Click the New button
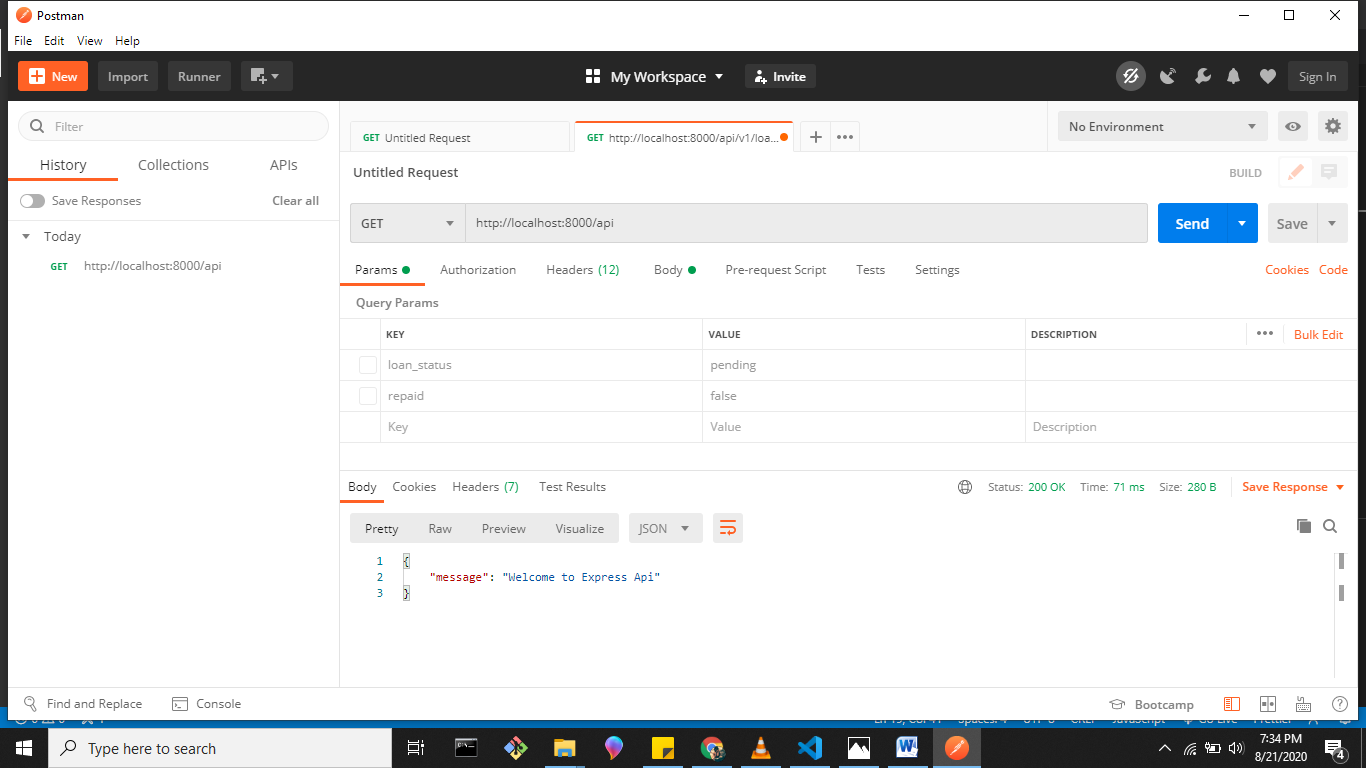Screen dimensions: 1366x768 (x=53, y=76)
